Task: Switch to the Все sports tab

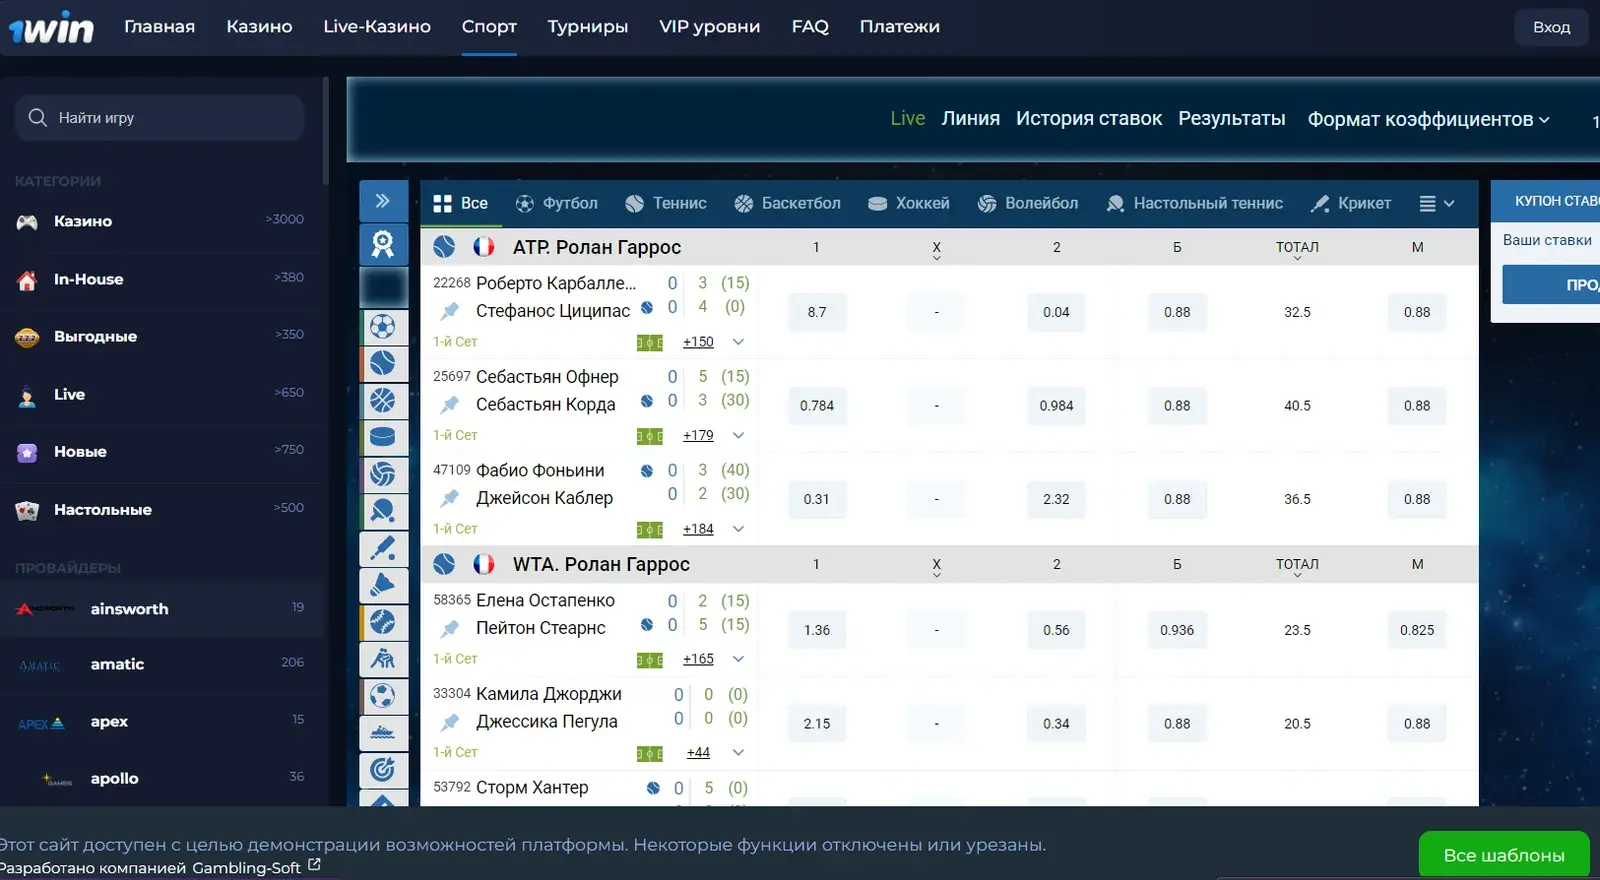Action: 461,203
